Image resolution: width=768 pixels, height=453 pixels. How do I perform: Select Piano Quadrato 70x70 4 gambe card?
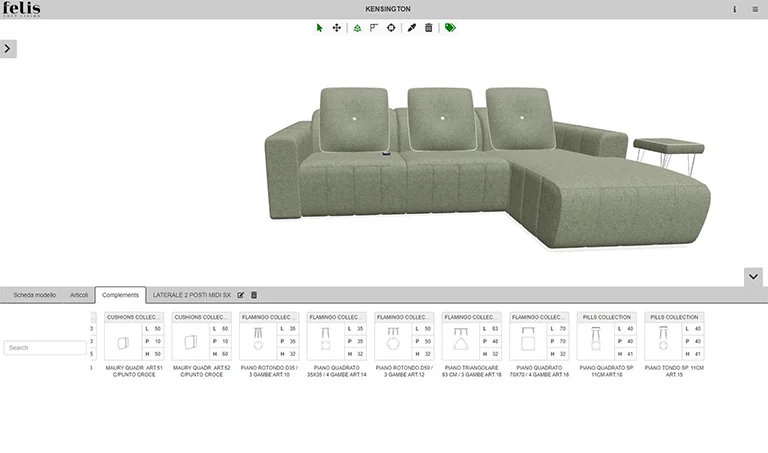(x=539, y=345)
